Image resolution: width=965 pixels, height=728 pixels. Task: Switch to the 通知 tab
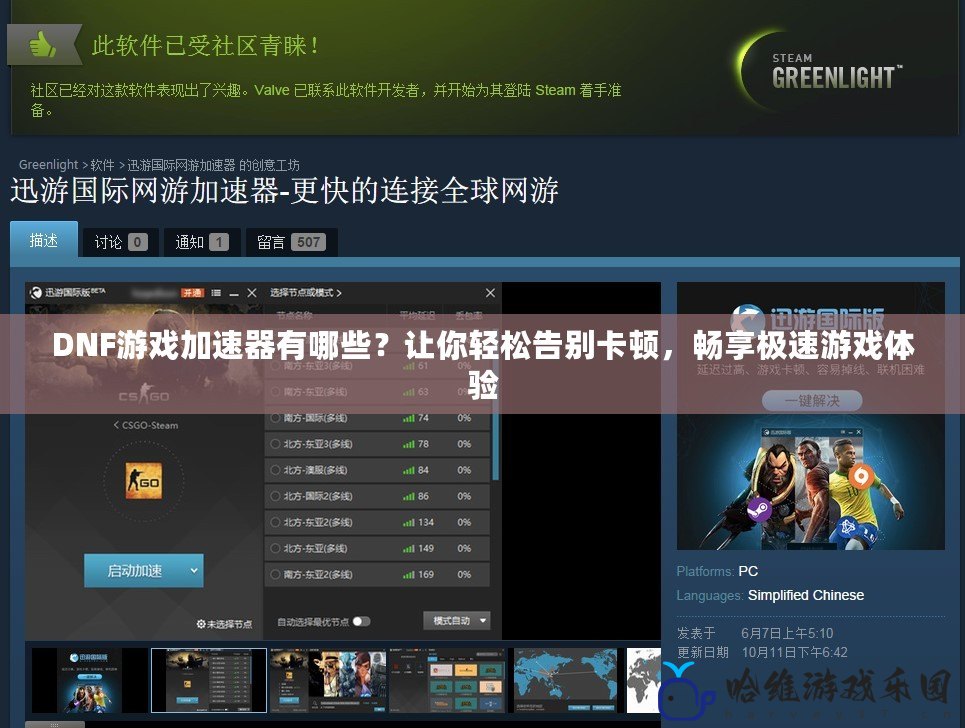point(201,242)
